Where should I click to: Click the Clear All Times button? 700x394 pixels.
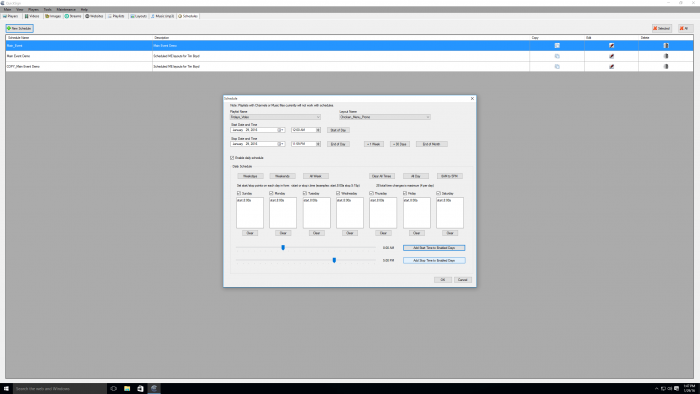pos(382,176)
